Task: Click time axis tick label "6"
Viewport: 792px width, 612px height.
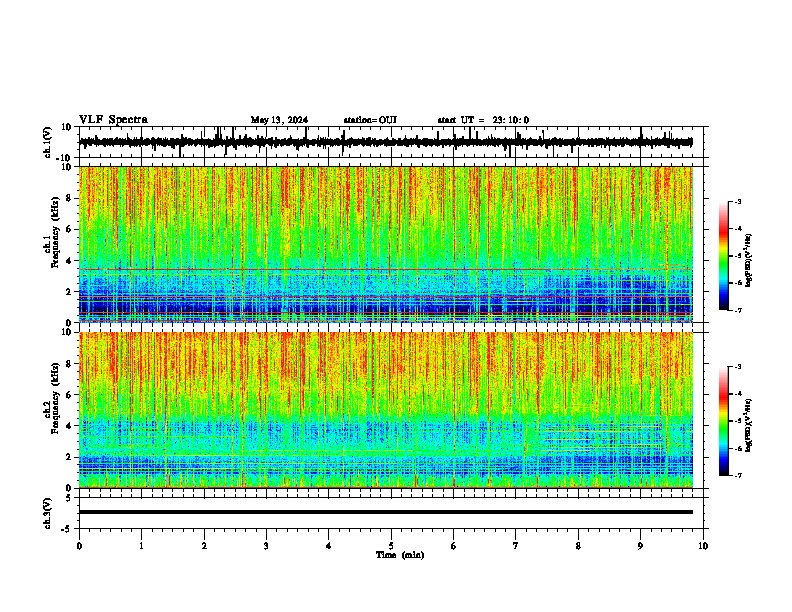Action: 454,546
